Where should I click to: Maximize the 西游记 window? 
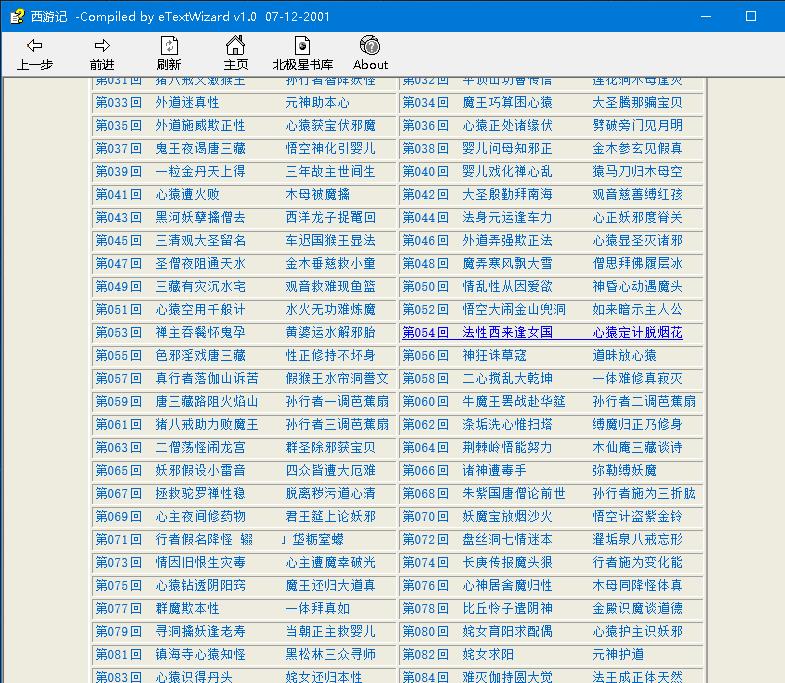(751, 17)
